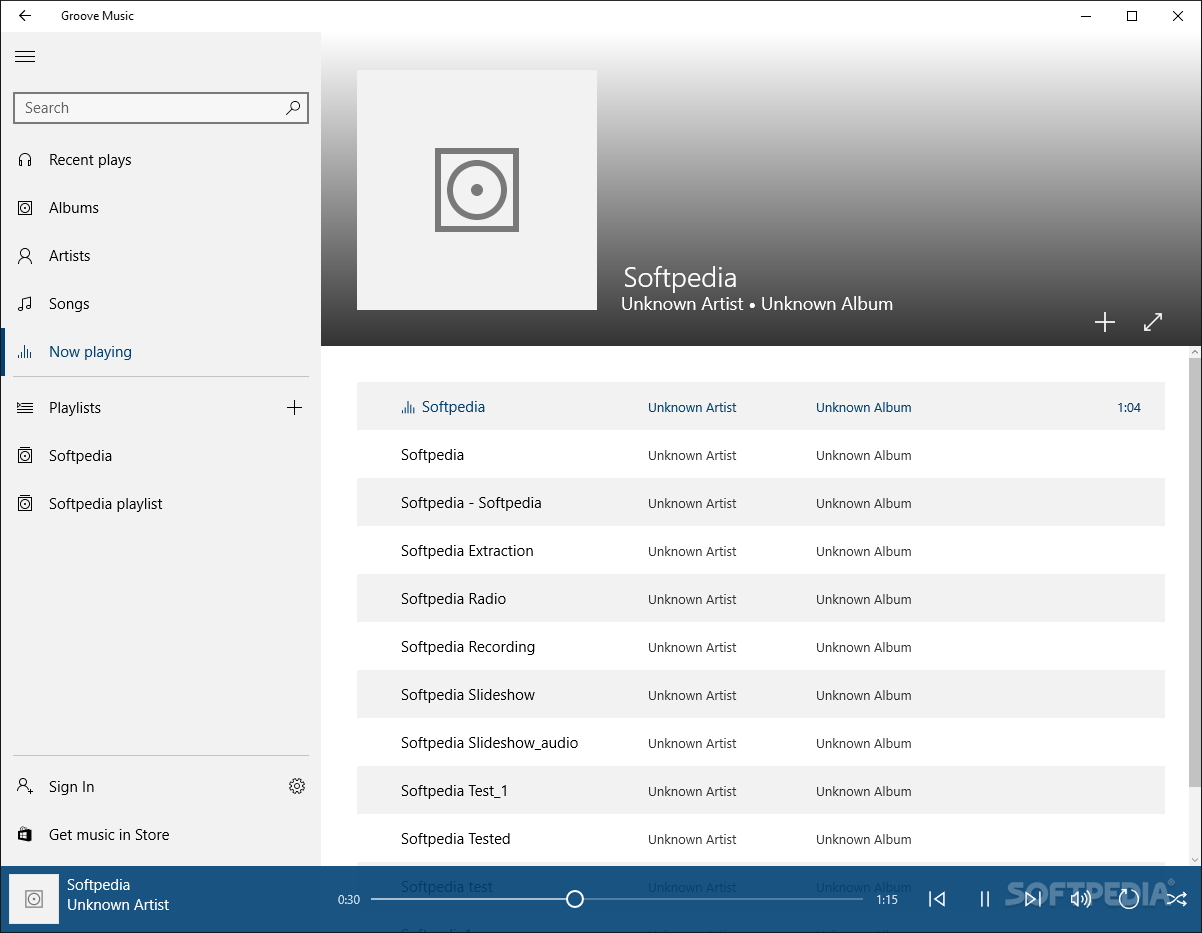The image size is (1202, 933).
Task: Toggle shuffle mode
Action: tap(1177, 899)
